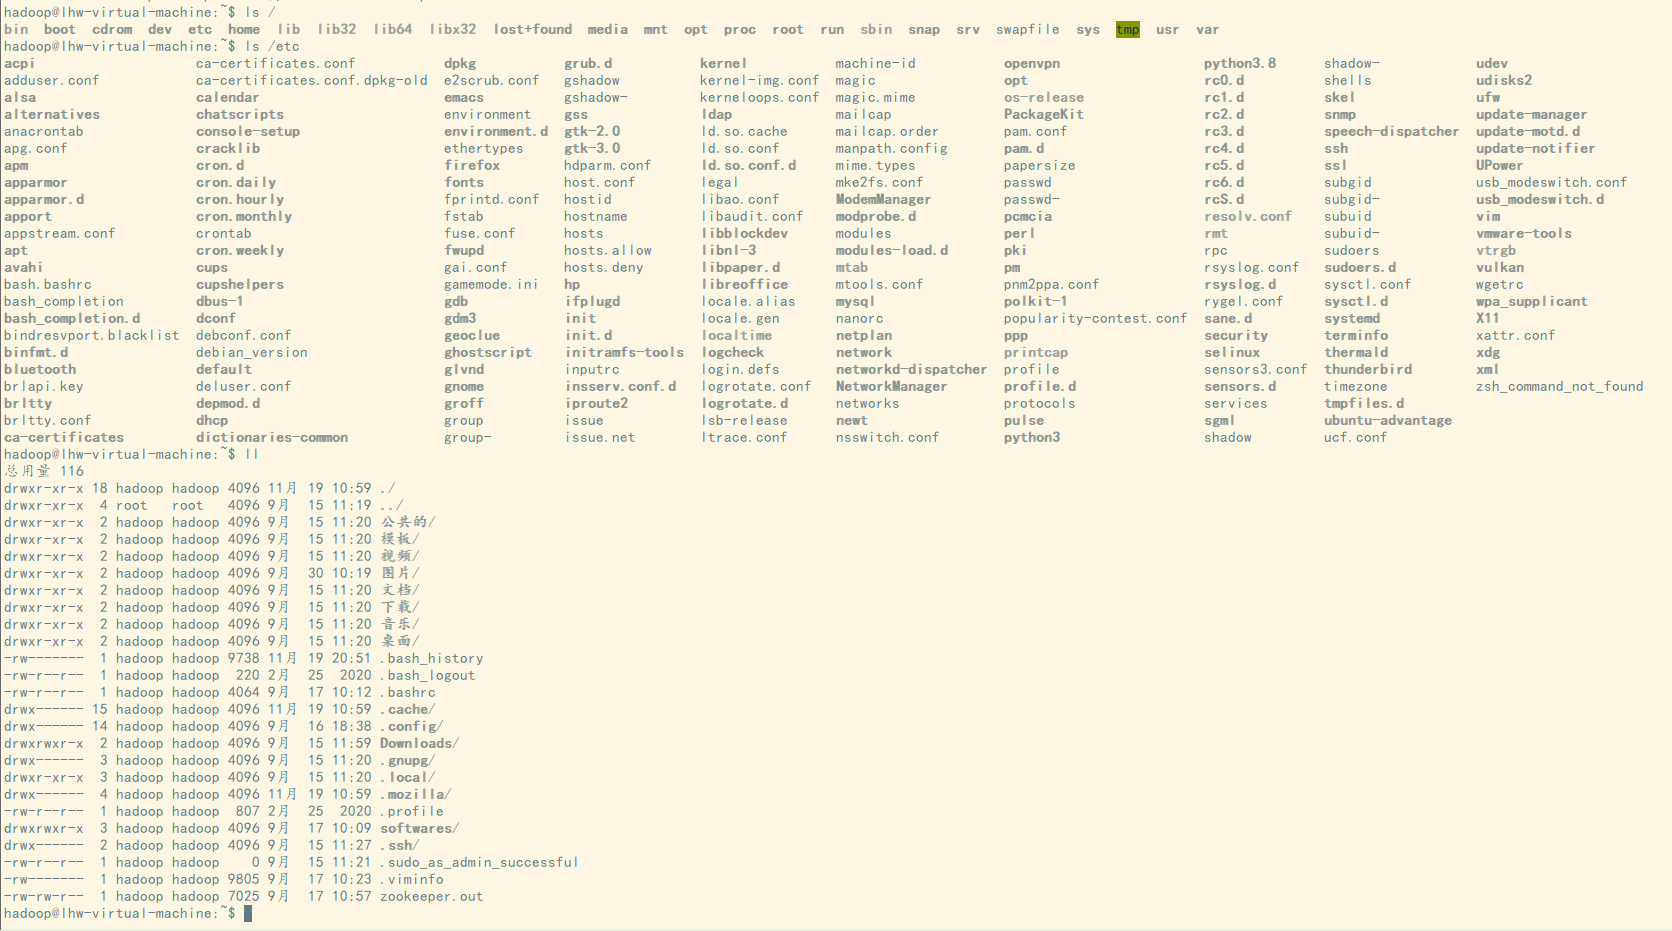Click 'ca-certificates.conf.dpkg-old' file name
The image size is (1672, 931).
click(x=312, y=81)
